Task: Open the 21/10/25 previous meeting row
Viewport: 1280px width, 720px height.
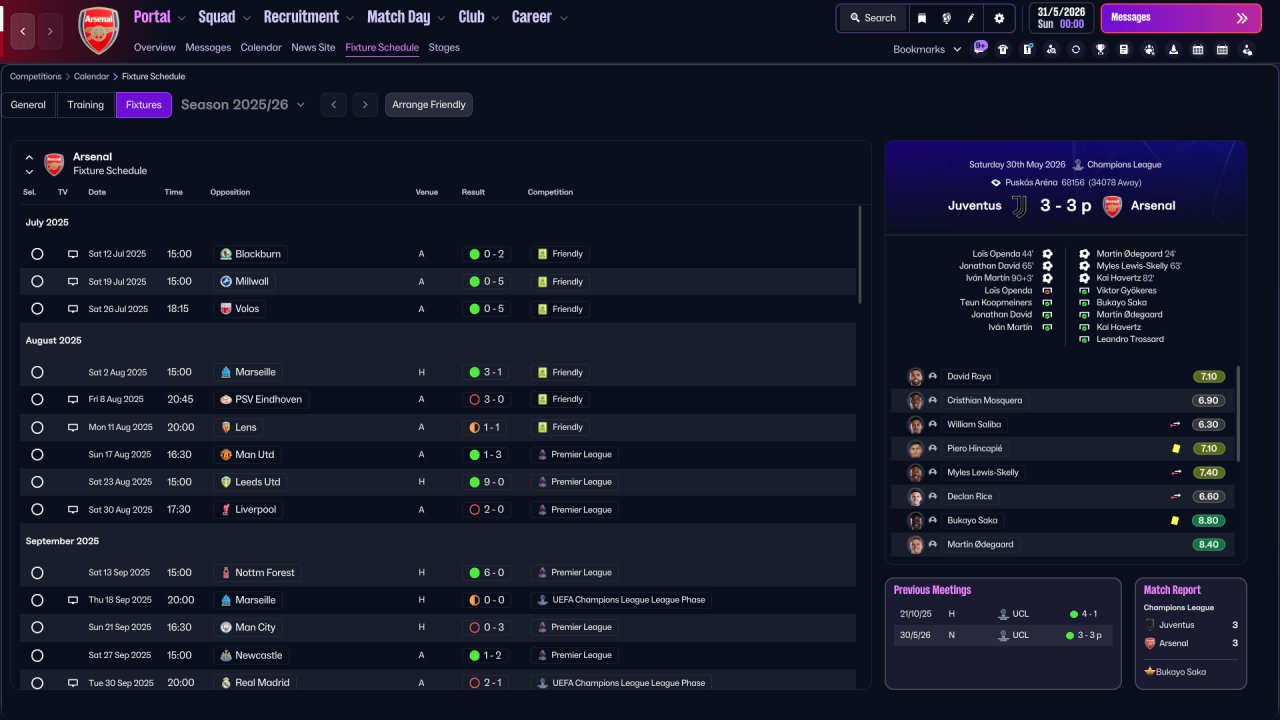Action: pos(1003,614)
